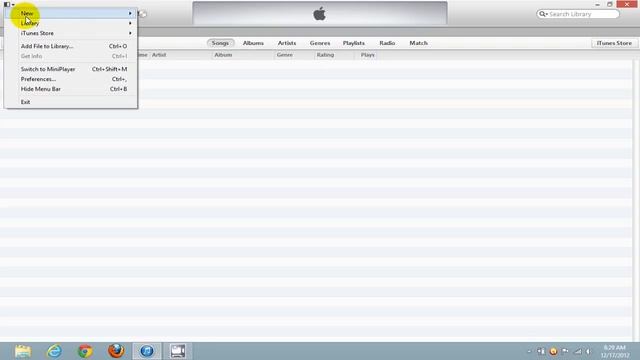Click the orange round tray icon
The image size is (640, 360).
coord(553,351)
